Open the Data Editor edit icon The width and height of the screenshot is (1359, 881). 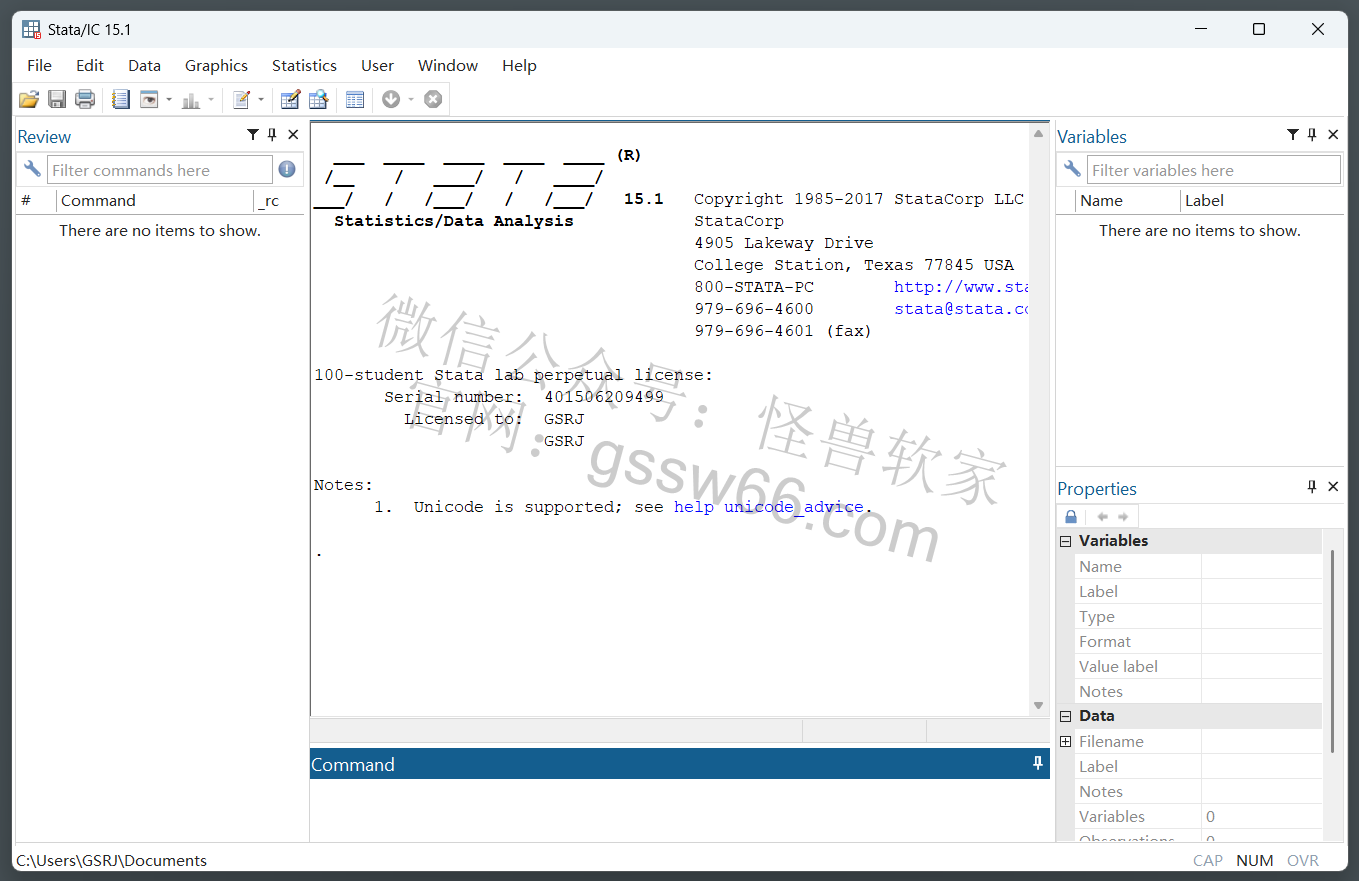pyautogui.click(x=291, y=99)
